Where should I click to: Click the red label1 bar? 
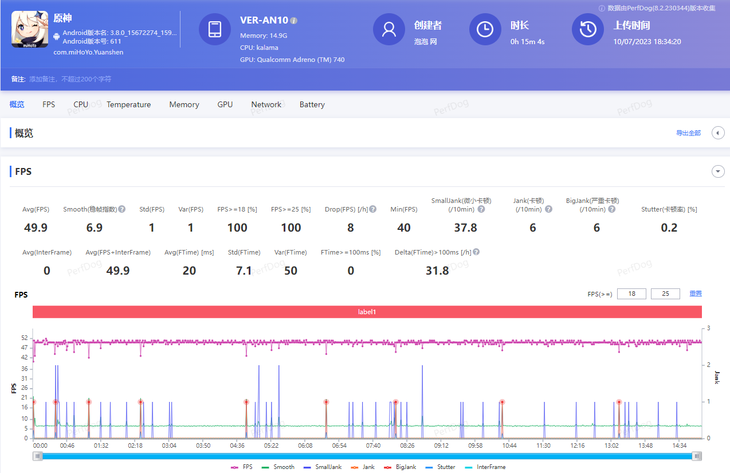[365, 312]
